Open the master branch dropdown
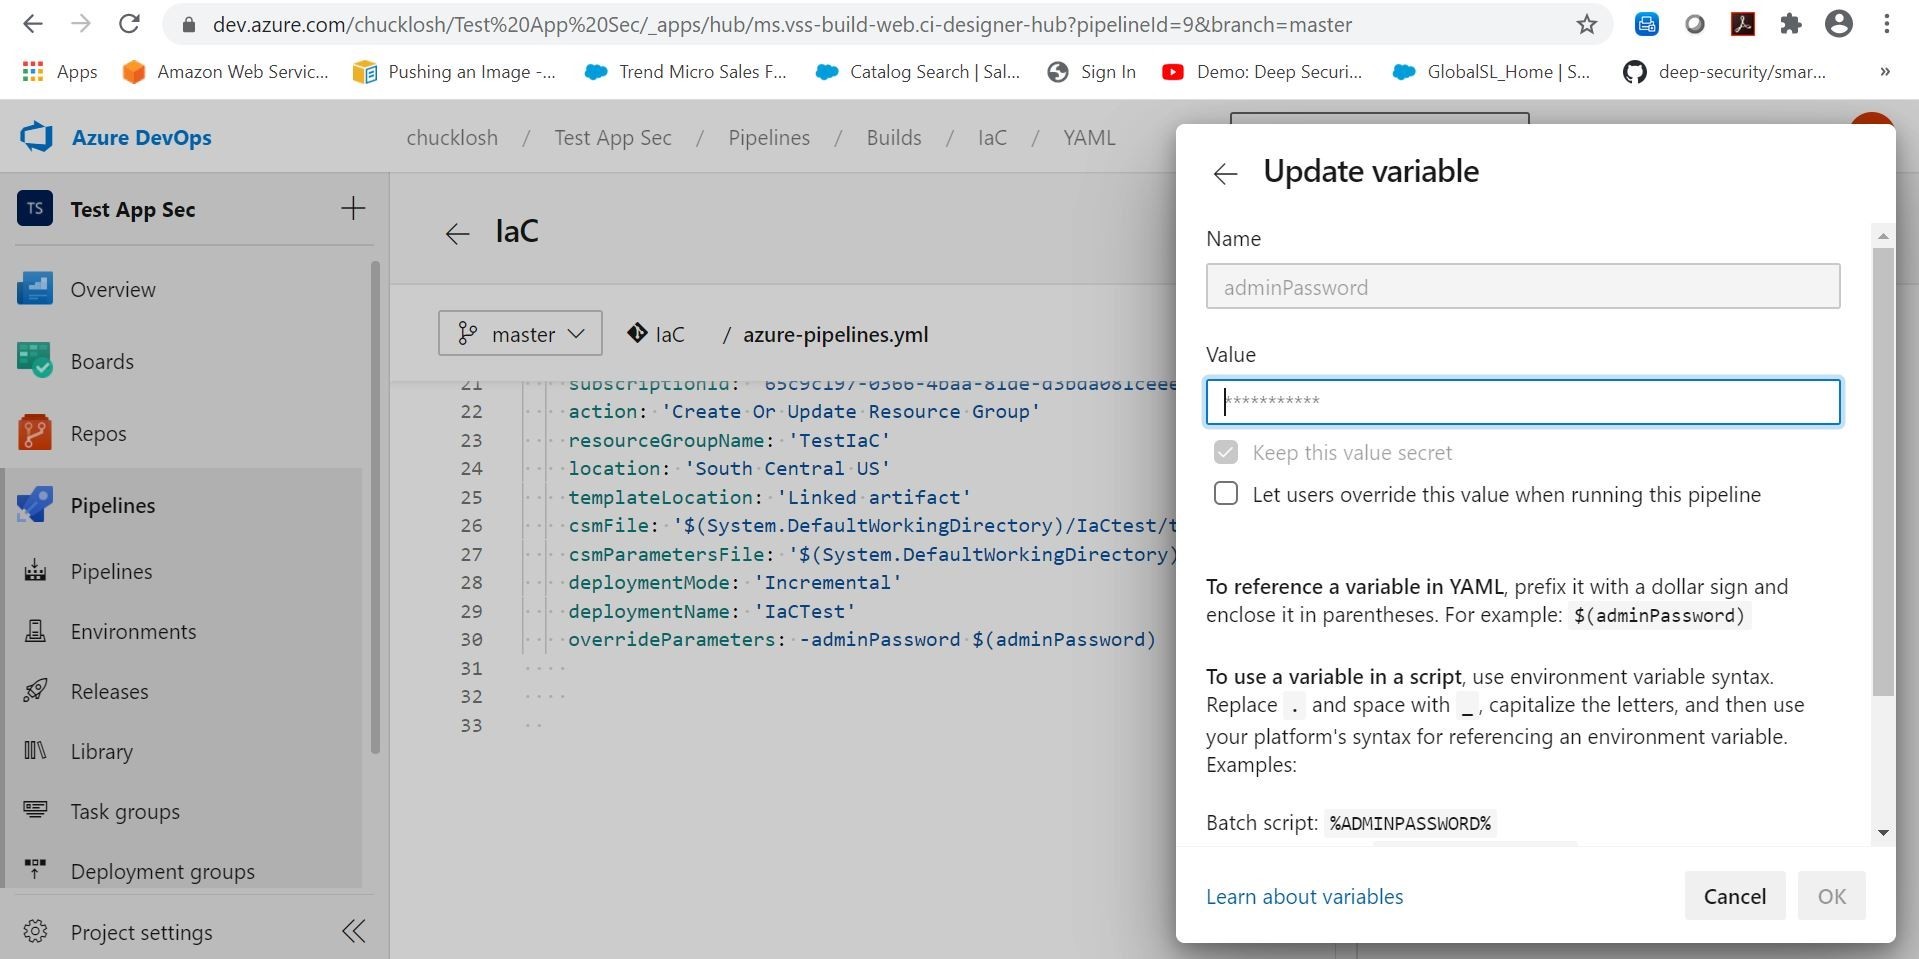The width and height of the screenshot is (1919, 959). 520,333
